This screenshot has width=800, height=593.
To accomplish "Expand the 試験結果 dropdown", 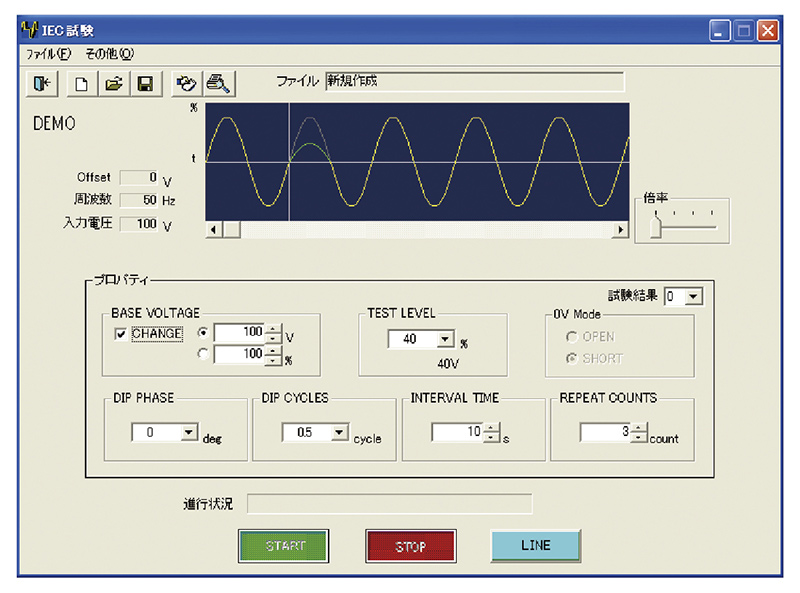I will tap(693, 296).
